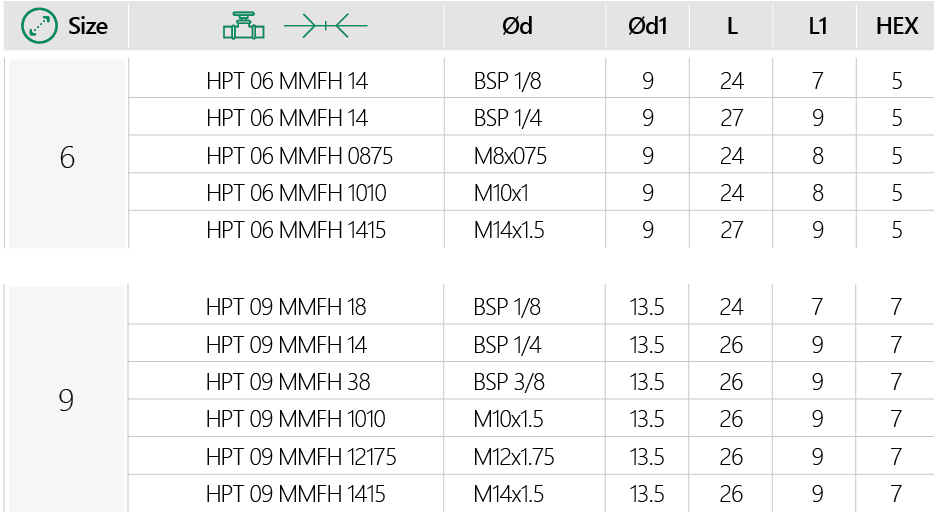
Task: Select the Ød1 column header
Action: (647, 27)
